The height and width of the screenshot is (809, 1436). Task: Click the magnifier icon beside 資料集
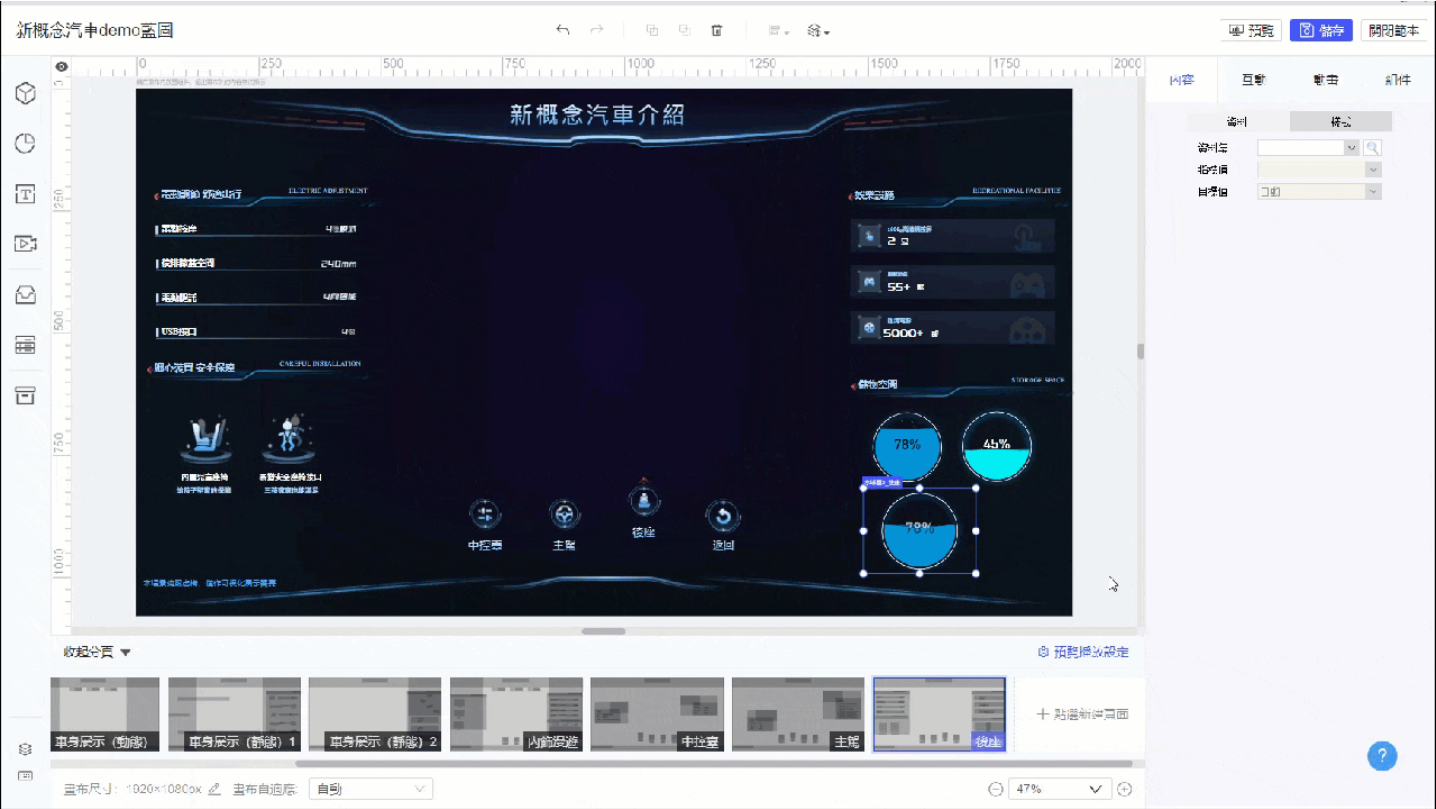(1373, 147)
